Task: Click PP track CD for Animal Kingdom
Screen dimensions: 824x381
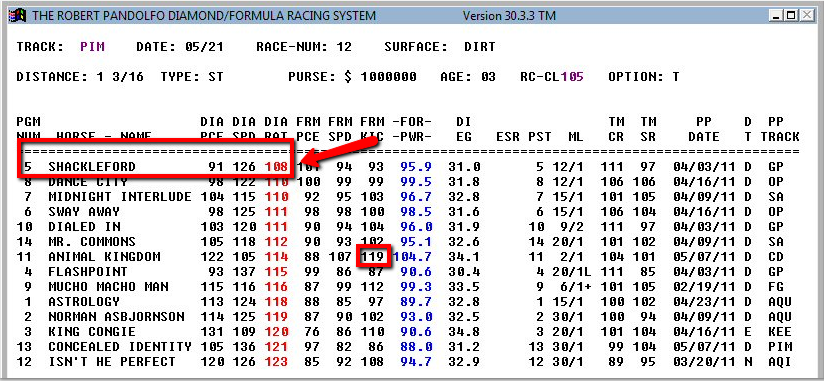Action: coord(776,257)
